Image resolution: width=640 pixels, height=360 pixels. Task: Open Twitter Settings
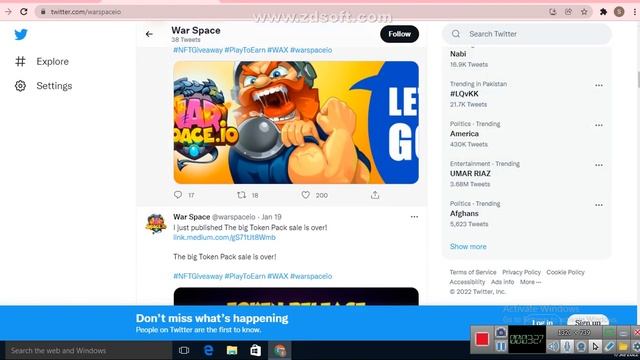point(54,86)
